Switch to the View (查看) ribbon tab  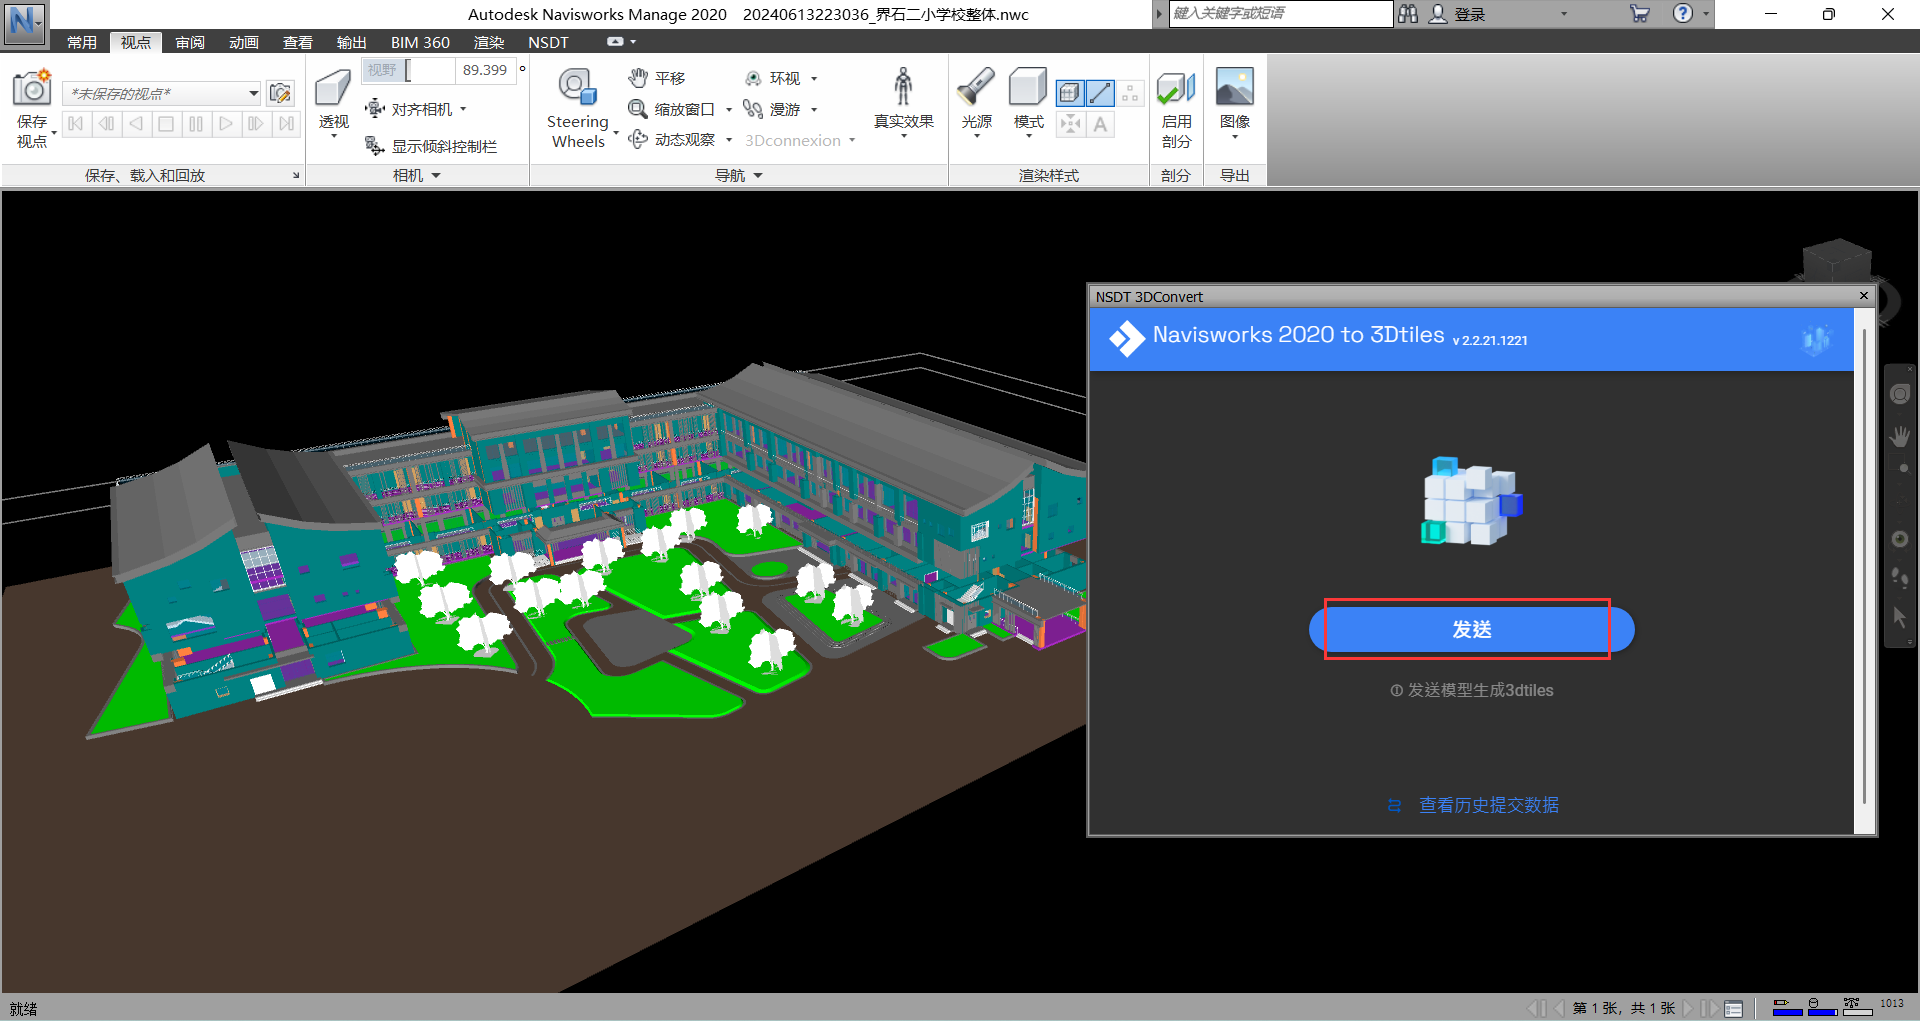click(x=298, y=42)
